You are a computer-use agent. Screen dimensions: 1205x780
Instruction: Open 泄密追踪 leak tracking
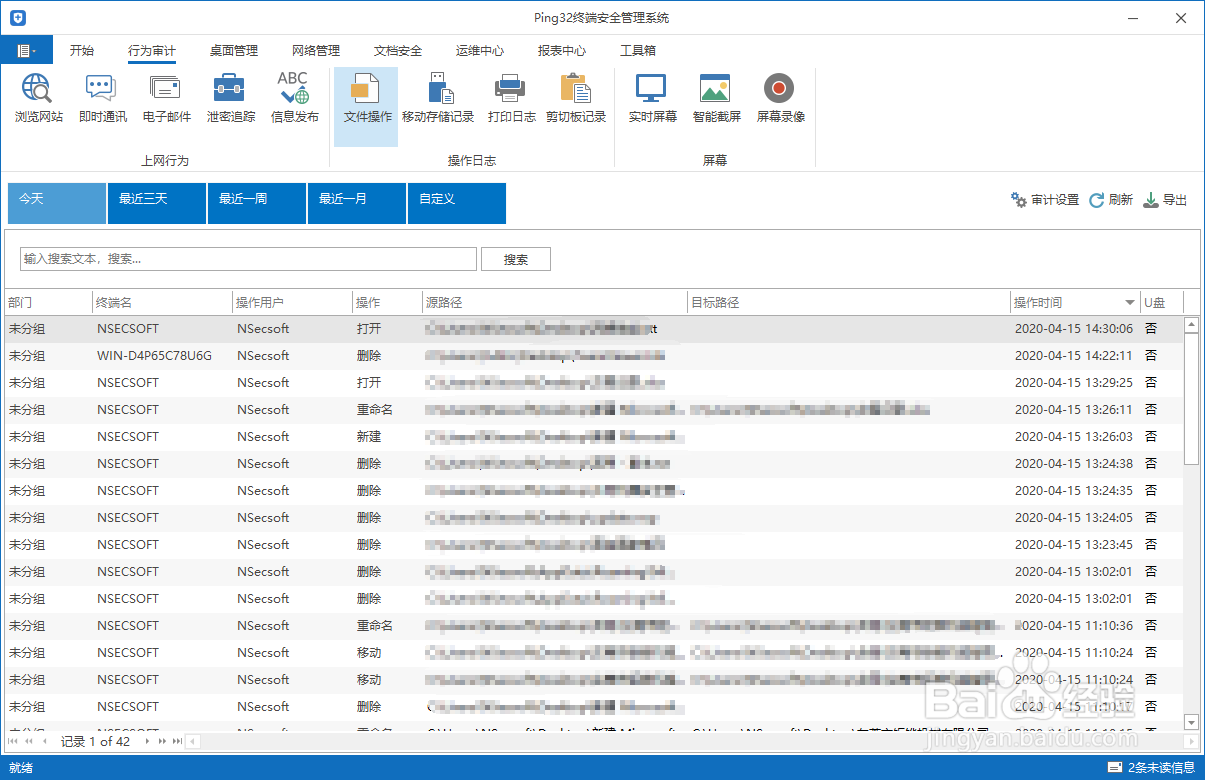[x=230, y=99]
